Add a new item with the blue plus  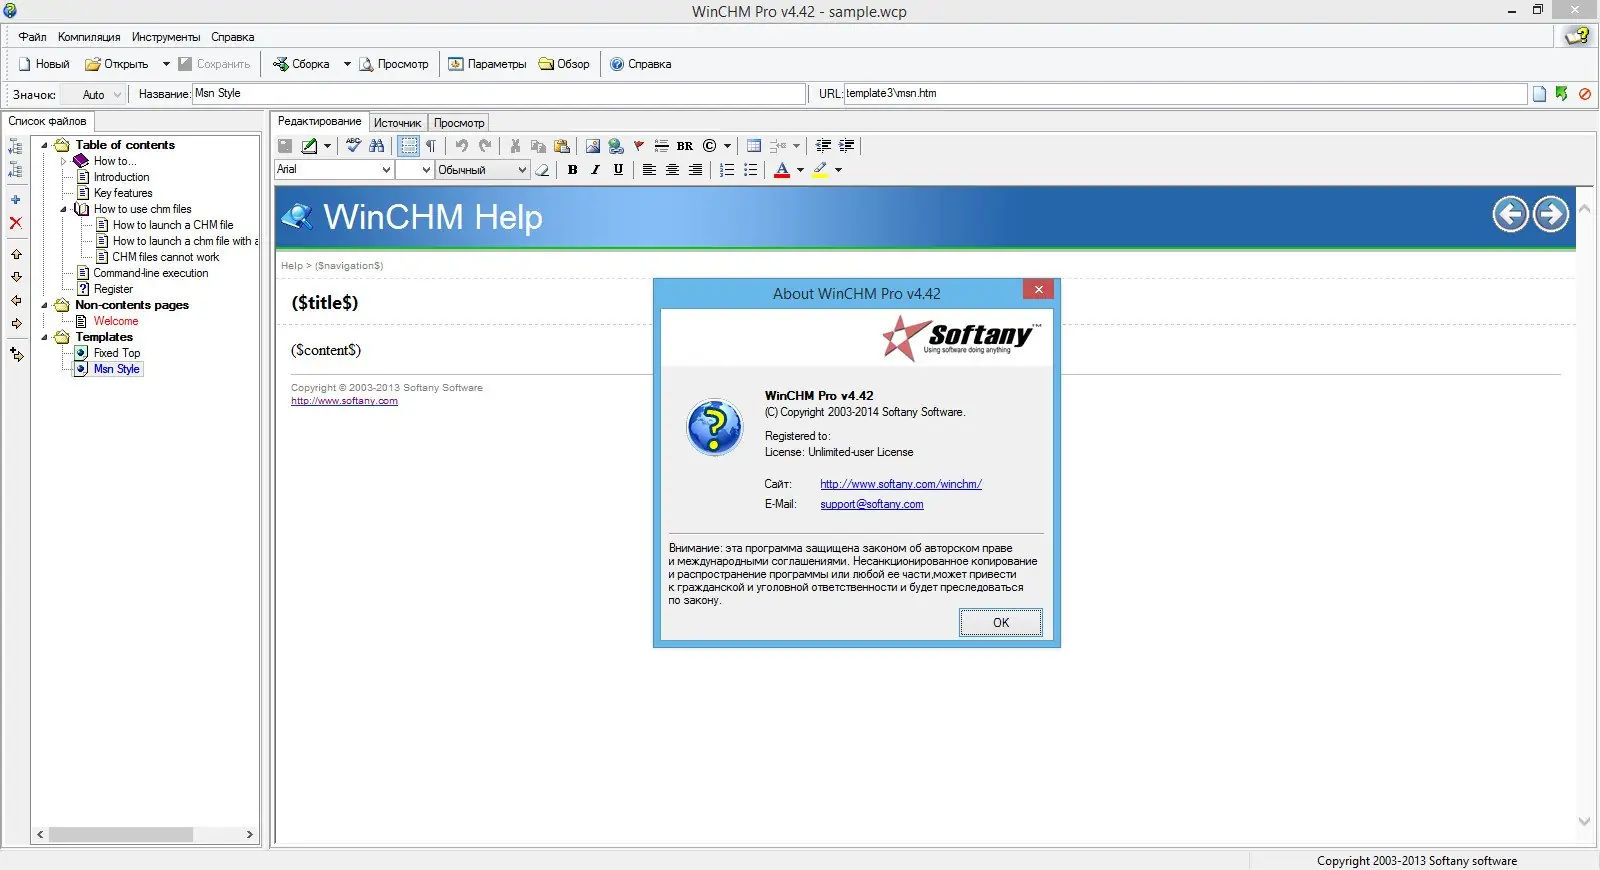tap(16, 200)
